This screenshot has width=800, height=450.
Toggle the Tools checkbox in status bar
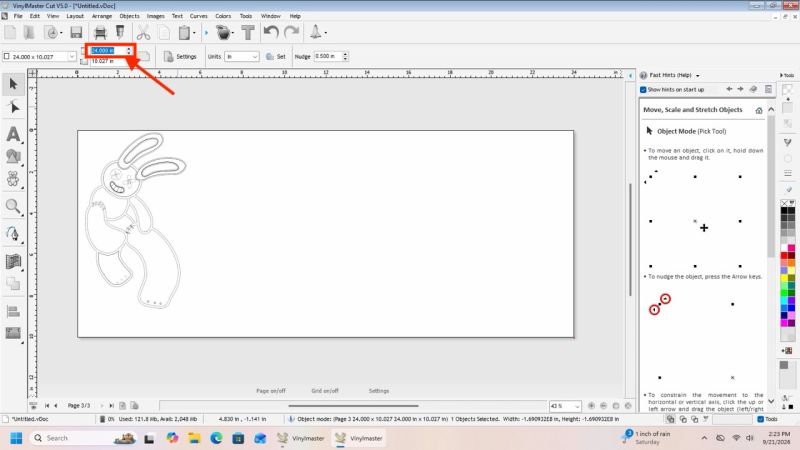[x=761, y=419]
